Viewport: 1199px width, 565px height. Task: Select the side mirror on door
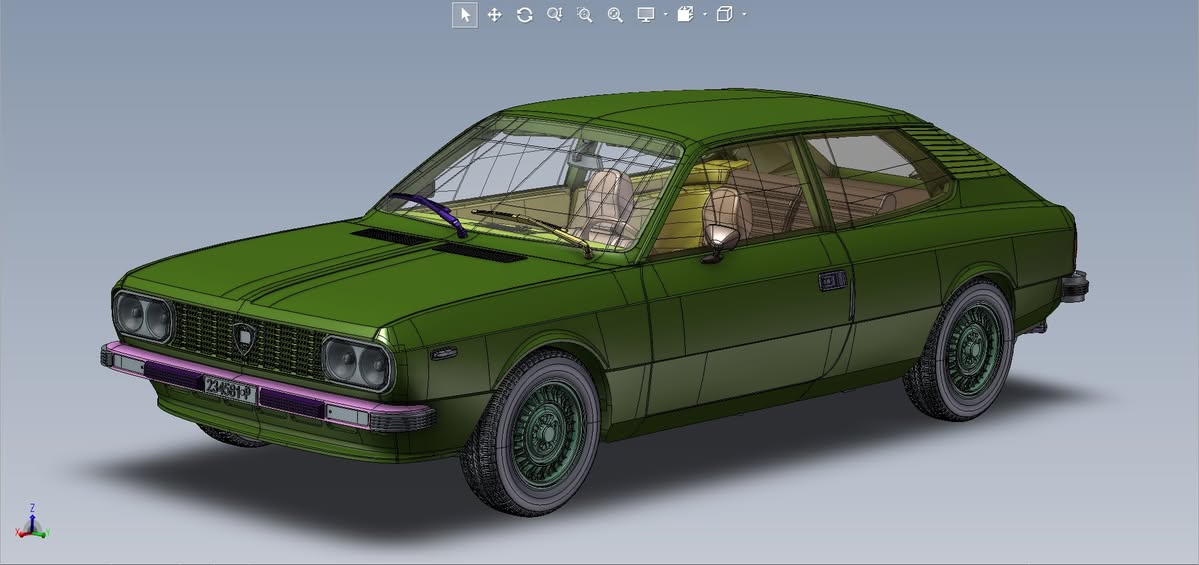pos(720,242)
